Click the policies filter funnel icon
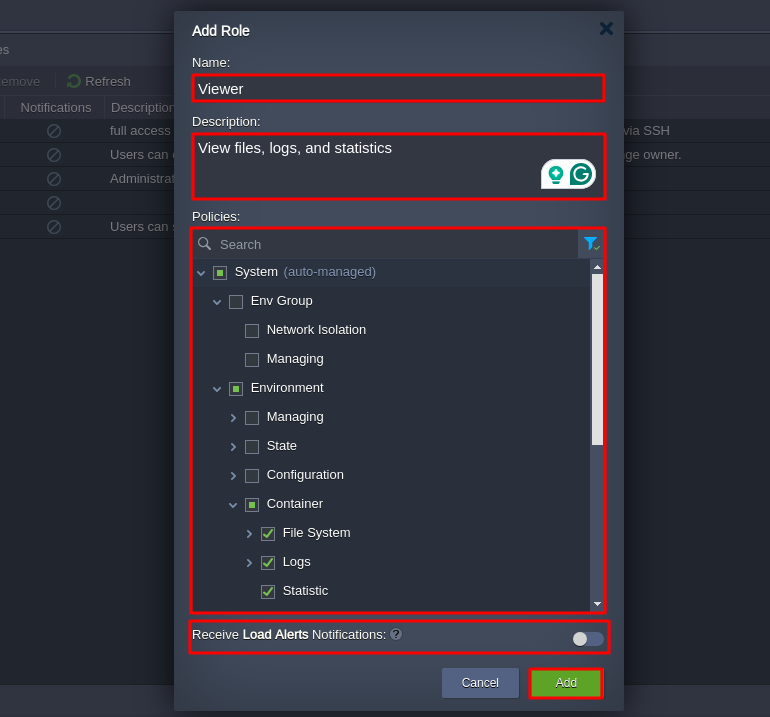The image size is (770, 717). pyautogui.click(x=590, y=244)
